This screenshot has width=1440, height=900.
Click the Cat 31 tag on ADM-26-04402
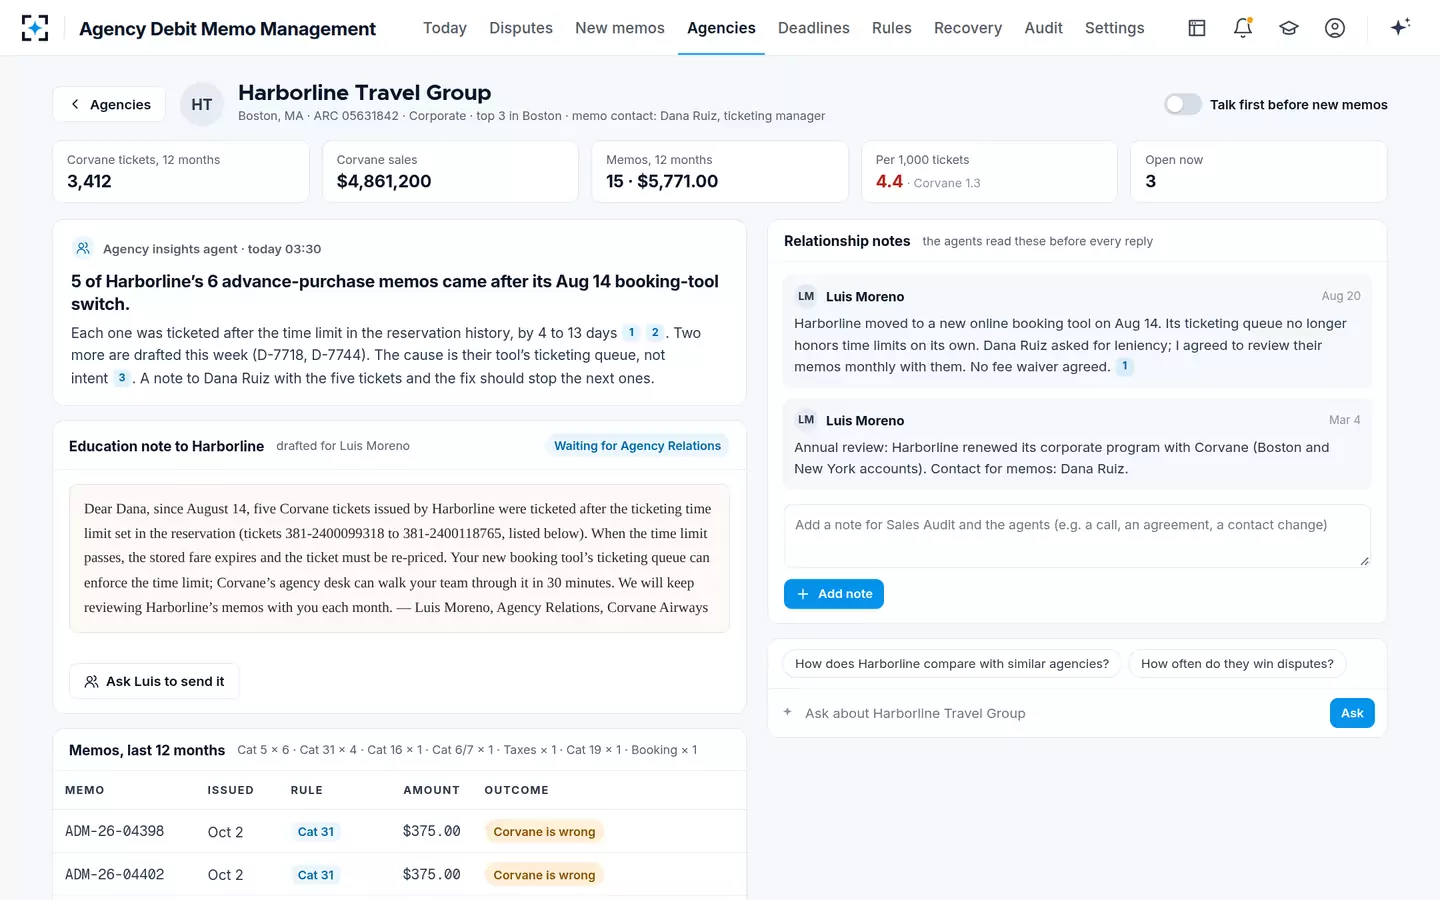tap(316, 875)
